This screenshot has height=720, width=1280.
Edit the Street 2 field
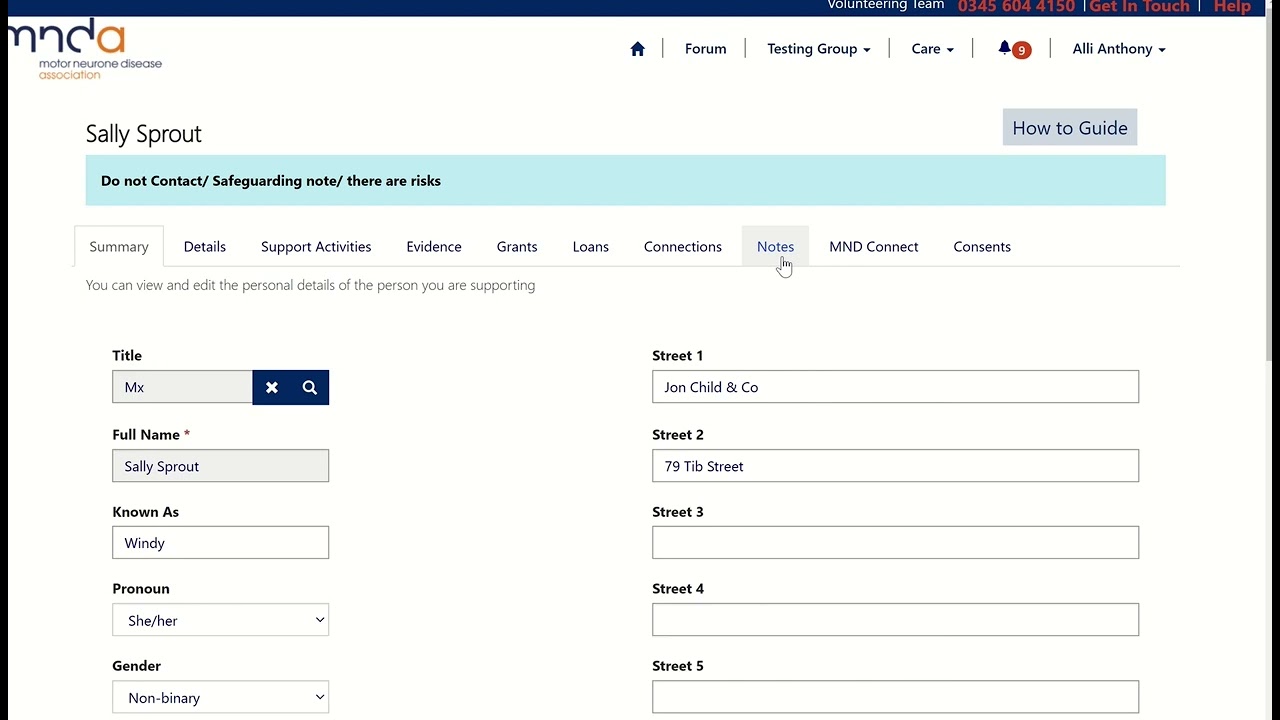[x=895, y=466]
